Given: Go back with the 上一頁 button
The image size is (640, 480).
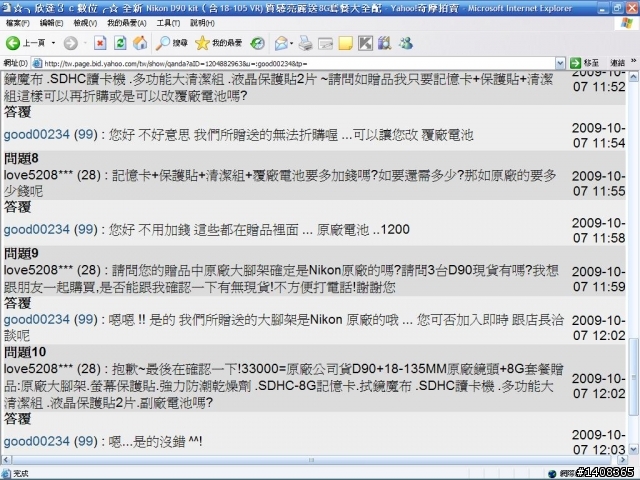Looking at the screenshot, I should (25, 43).
